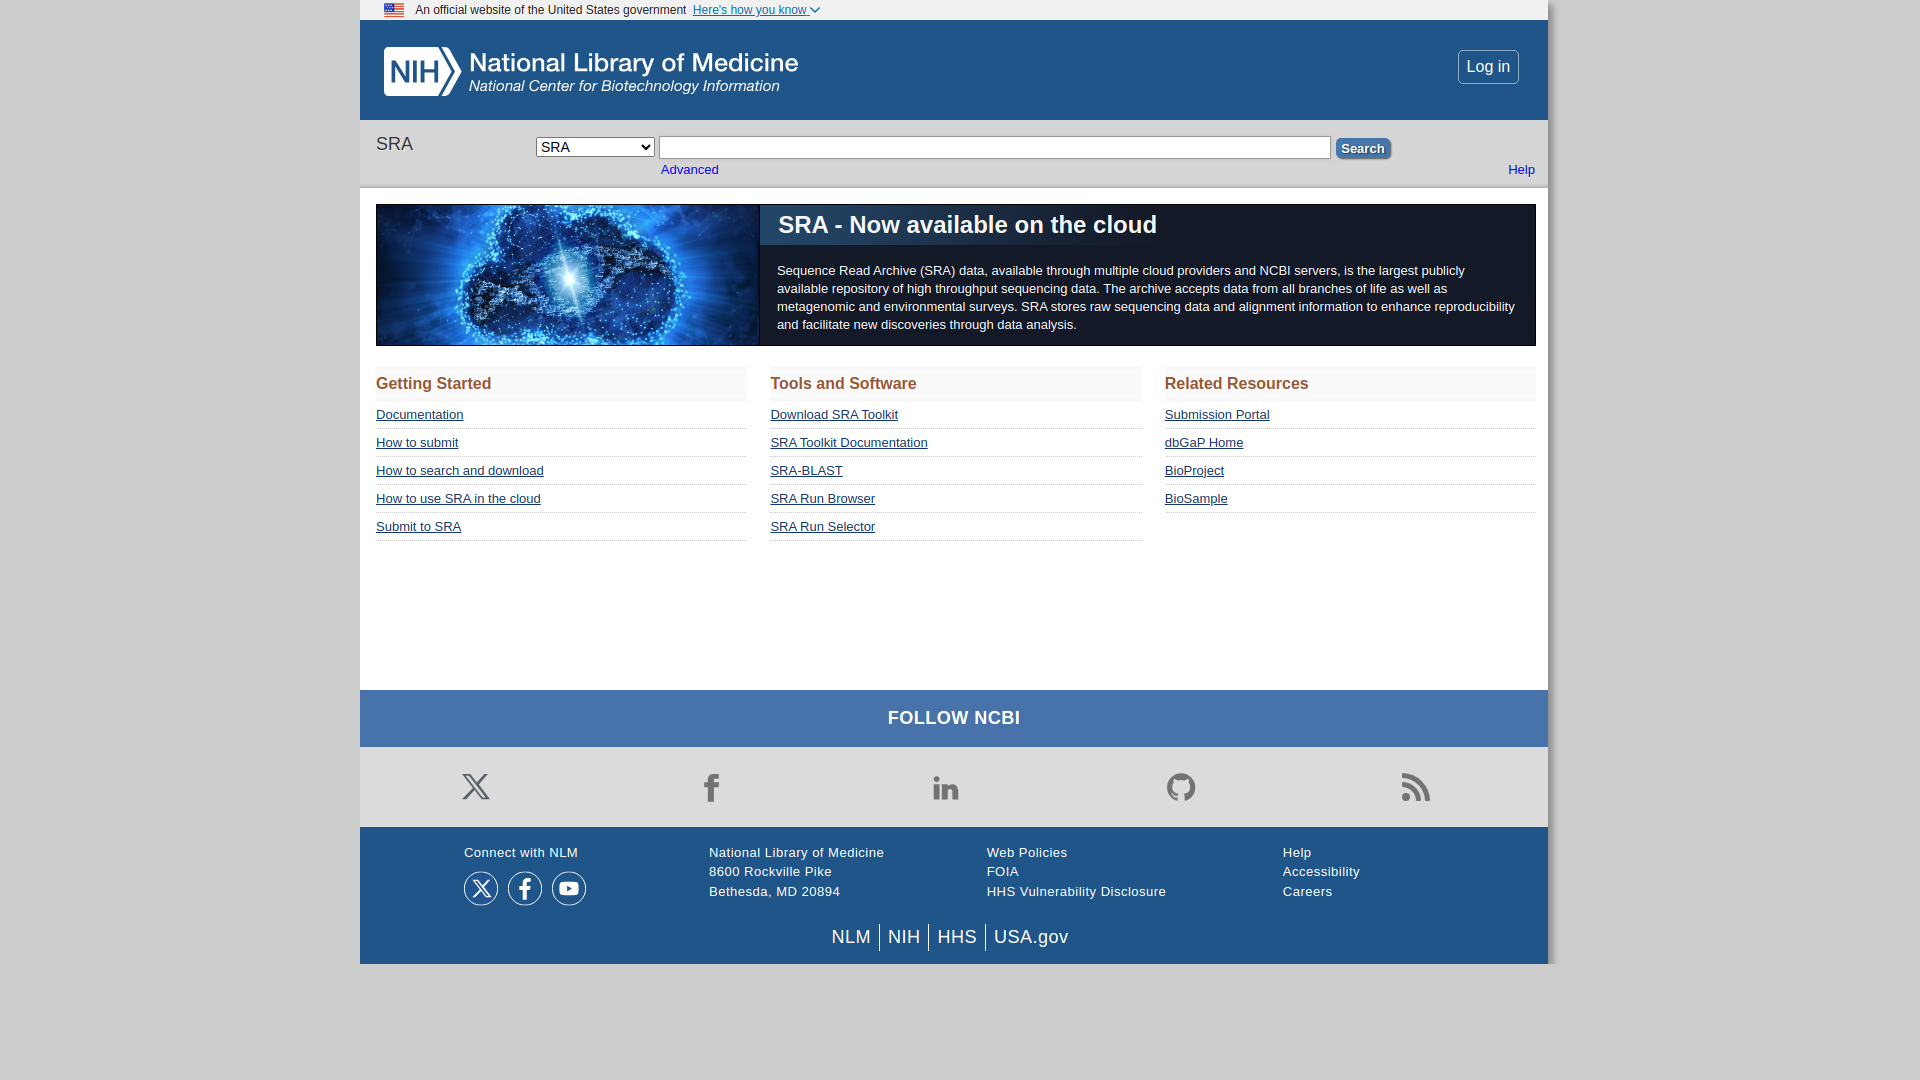Expand 'Here's how you know' disclosure
The image size is (1920, 1080).
756,10
